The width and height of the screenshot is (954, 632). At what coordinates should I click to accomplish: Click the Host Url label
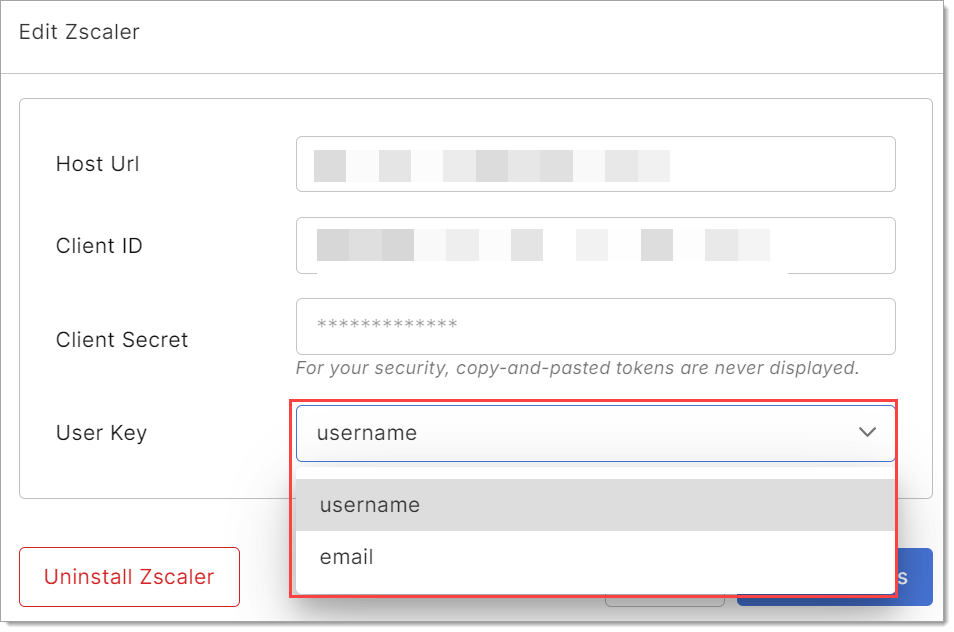(97, 164)
